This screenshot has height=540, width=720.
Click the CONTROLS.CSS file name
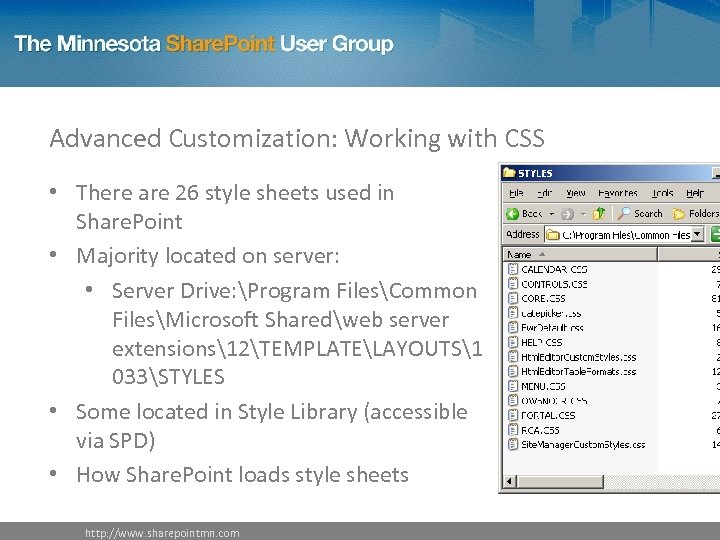coord(554,284)
